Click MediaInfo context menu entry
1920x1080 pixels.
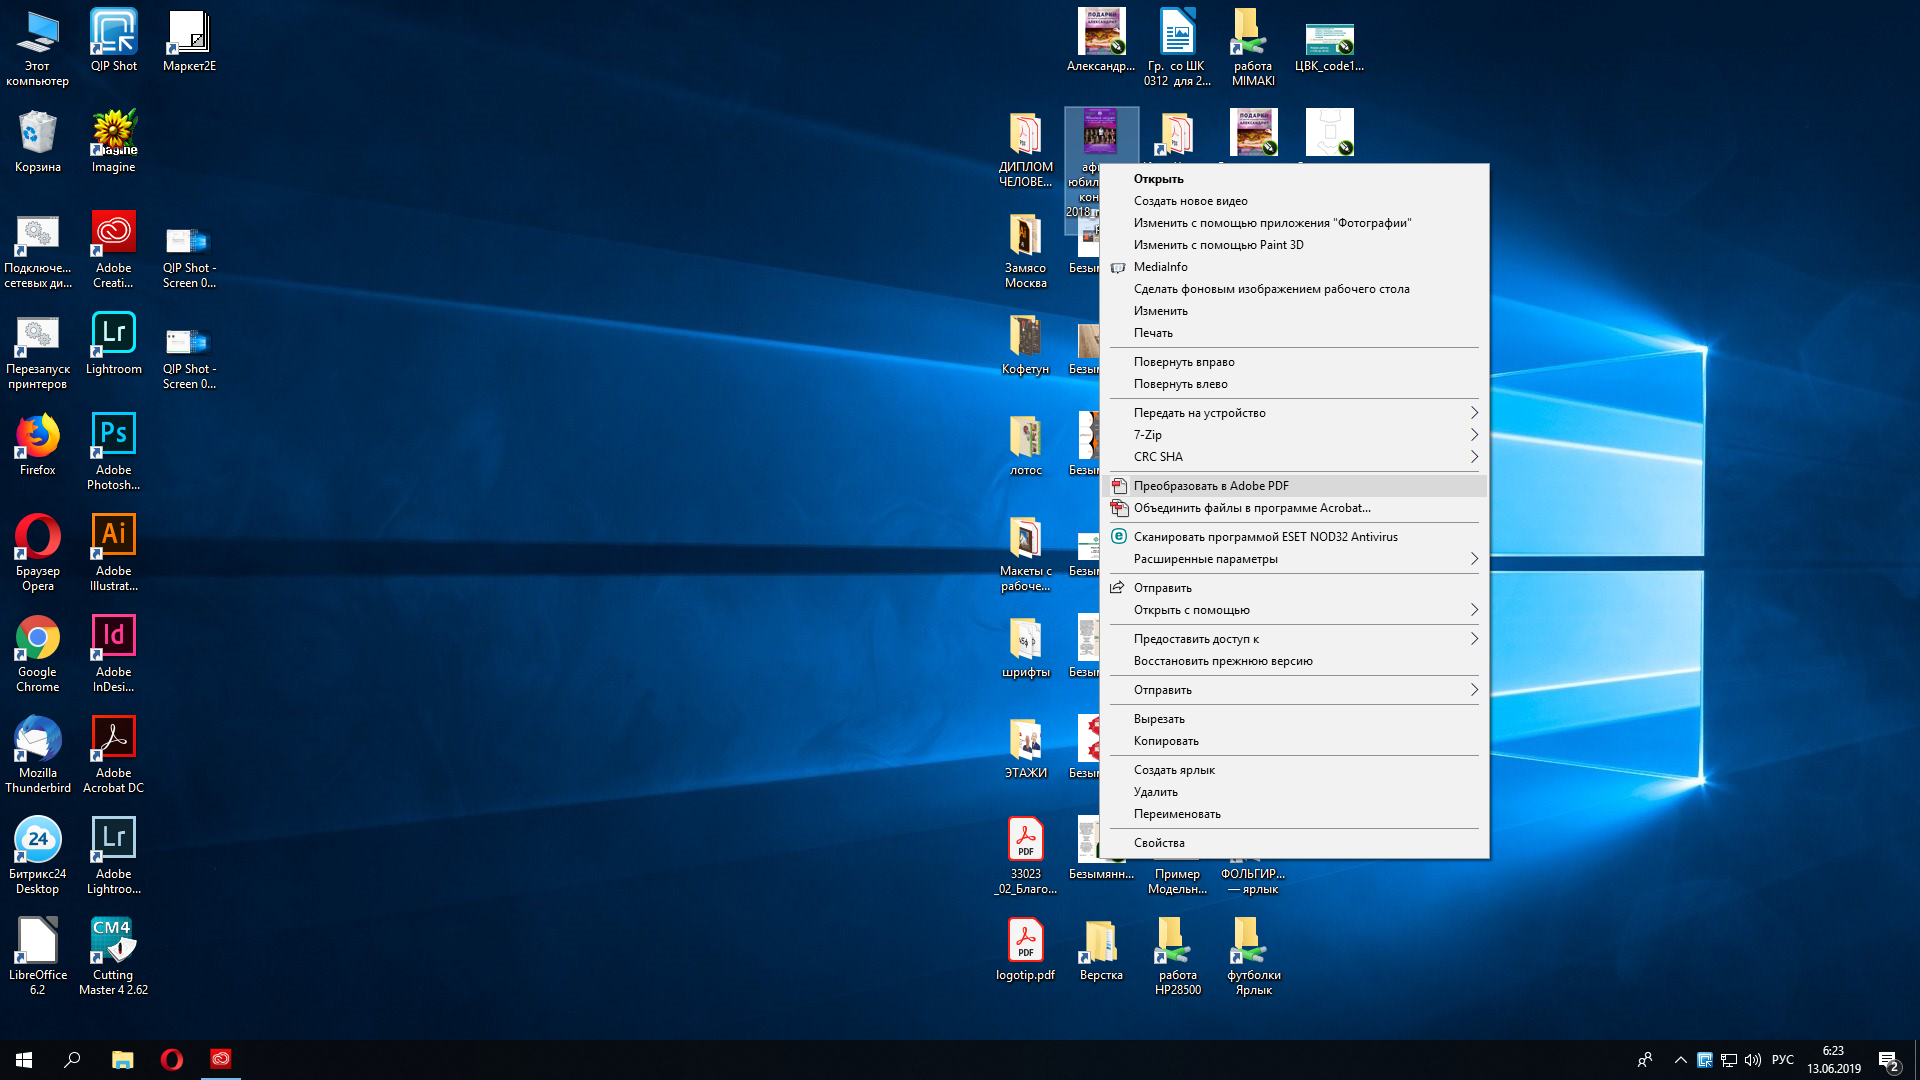1294,267
